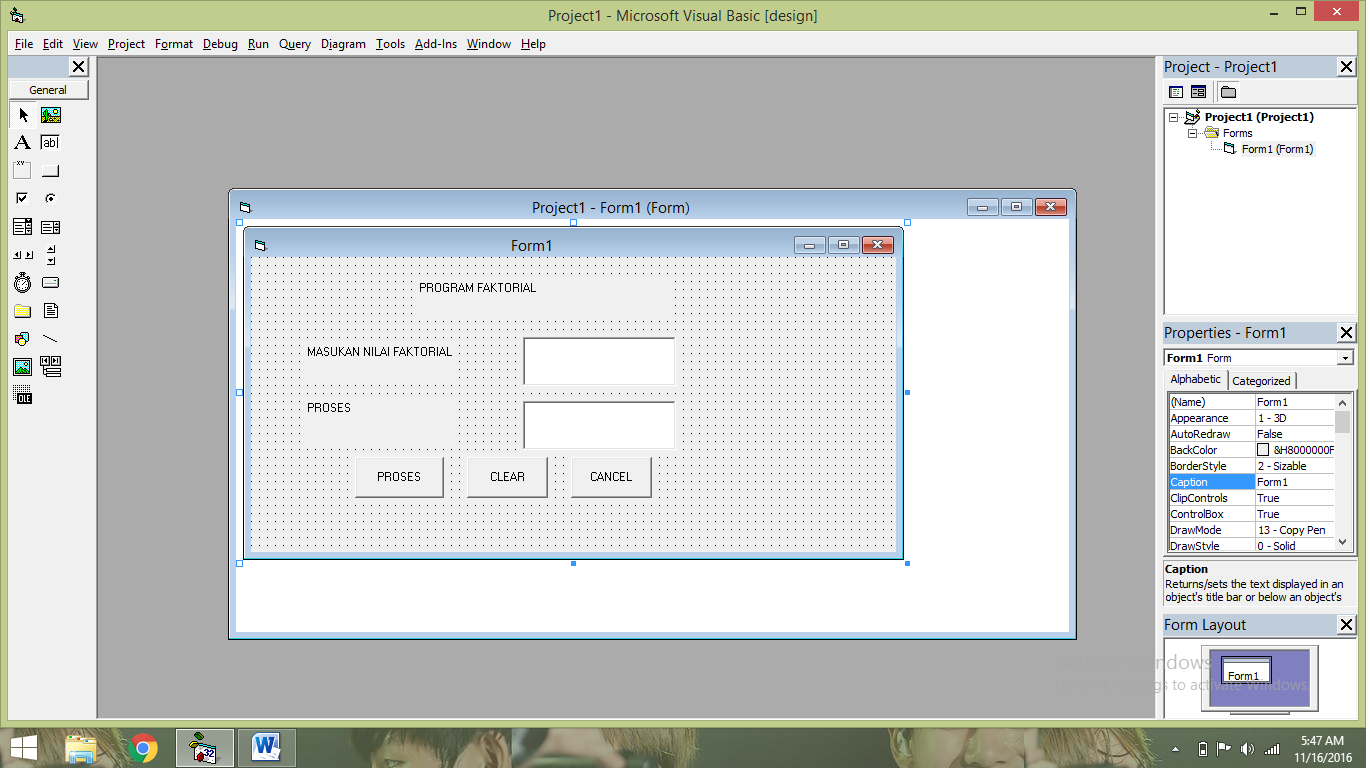Screen dimensions: 1366x768
Task: Click the PROSES button on Form1
Action: (x=399, y=477)
